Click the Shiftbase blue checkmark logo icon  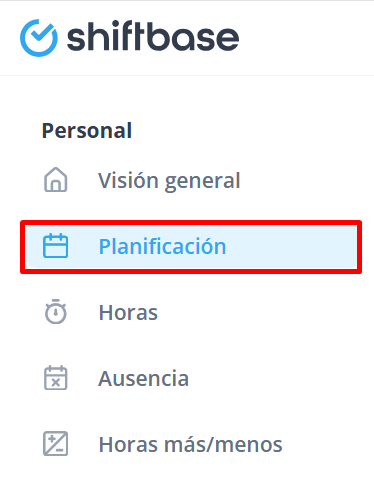(39, 38)
